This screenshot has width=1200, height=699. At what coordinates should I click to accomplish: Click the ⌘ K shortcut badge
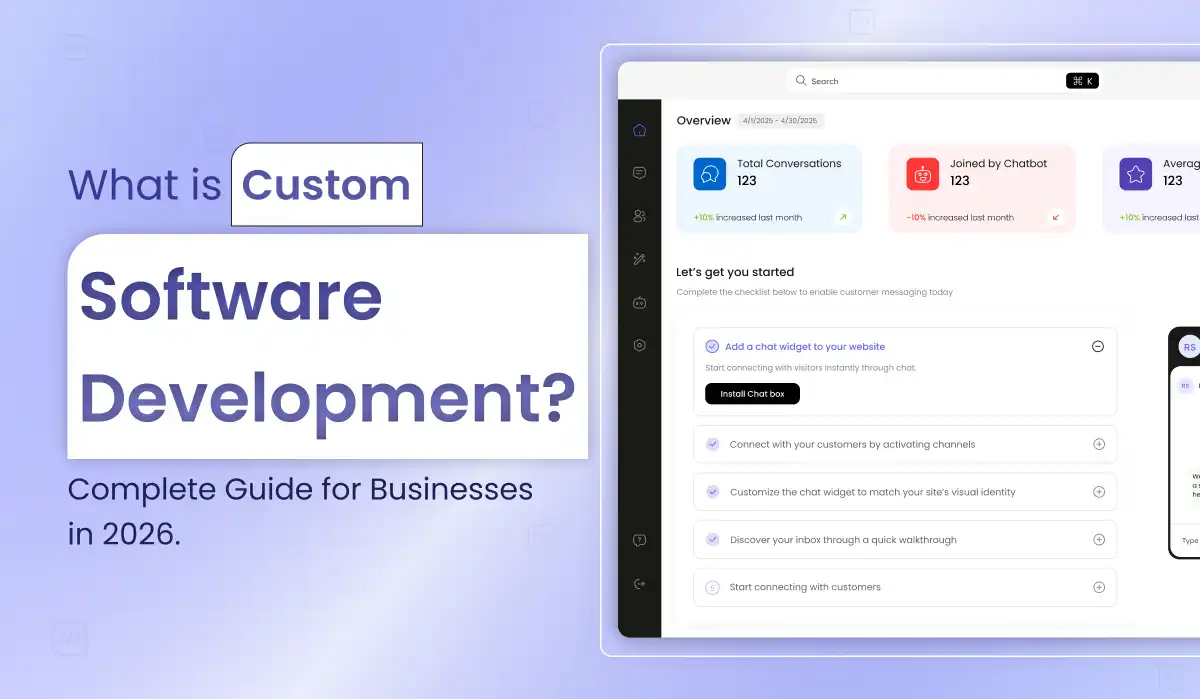coord(1083,81)
